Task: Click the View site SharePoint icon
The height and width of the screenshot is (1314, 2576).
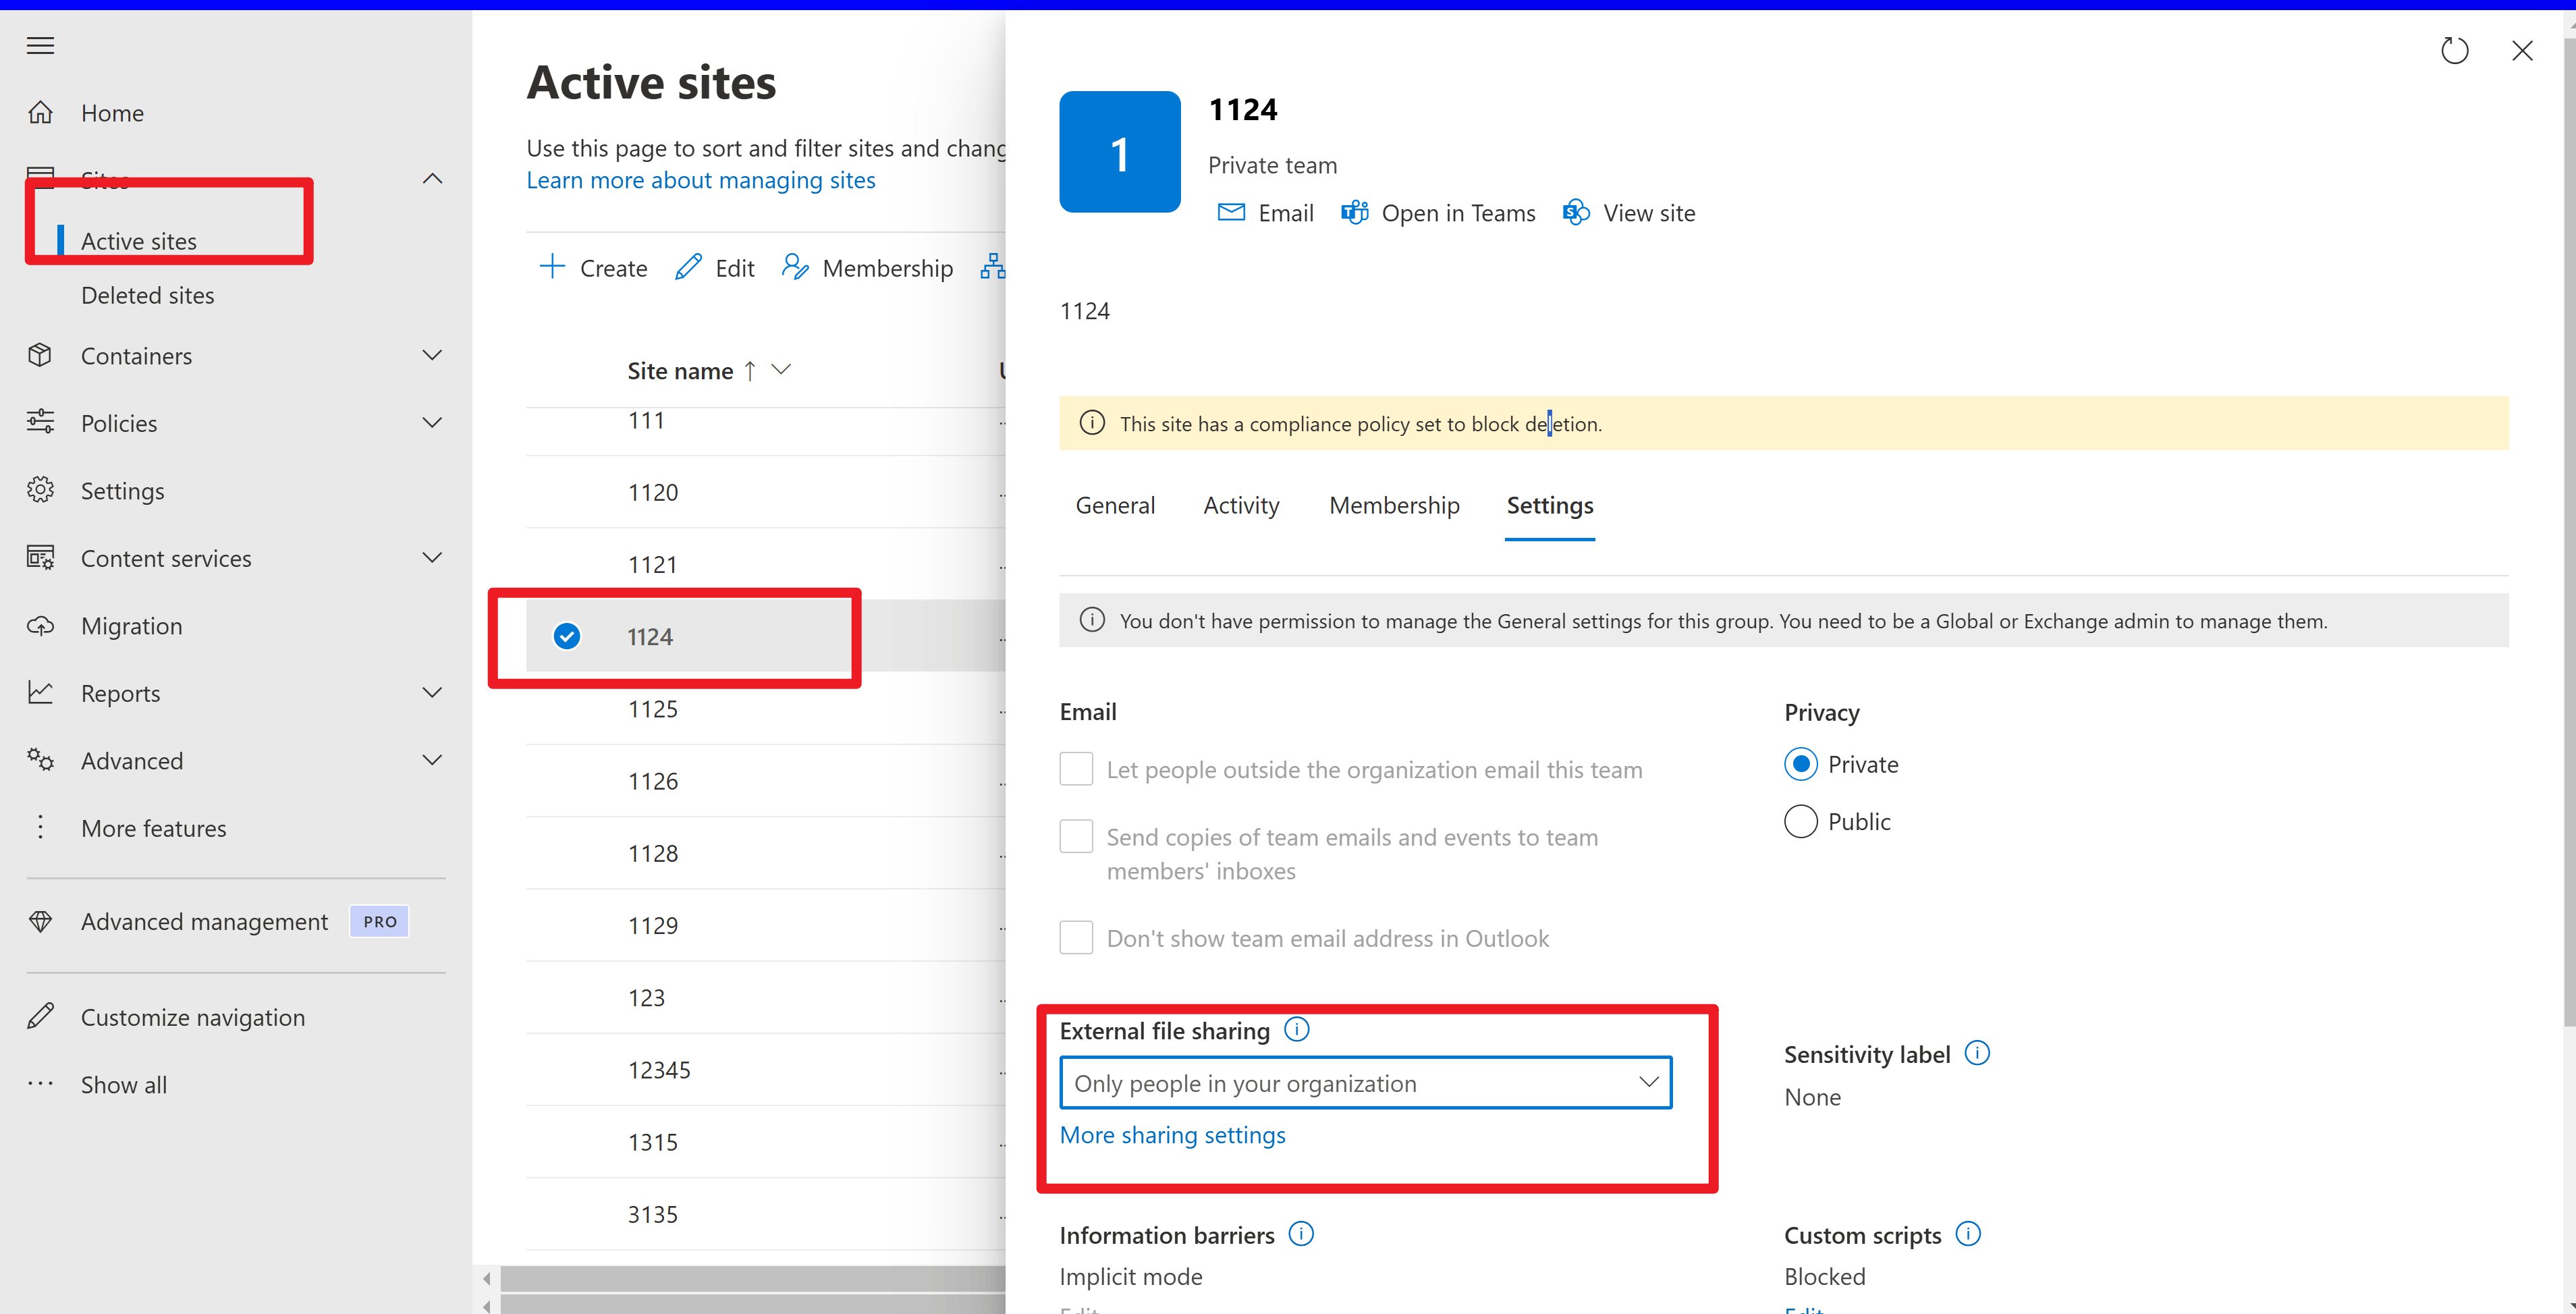Action: coord(1576,213)
